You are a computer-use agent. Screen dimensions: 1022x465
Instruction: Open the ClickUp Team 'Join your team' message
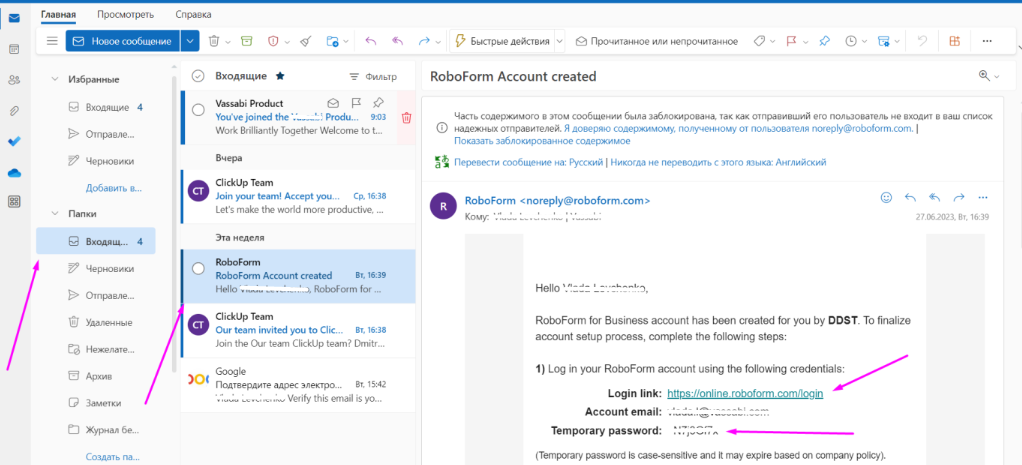(298, 196)
